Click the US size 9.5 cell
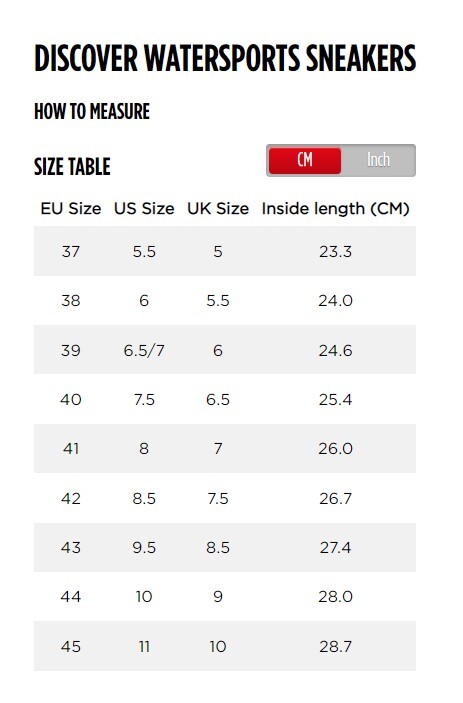463x703 pixels. (144, 547)
